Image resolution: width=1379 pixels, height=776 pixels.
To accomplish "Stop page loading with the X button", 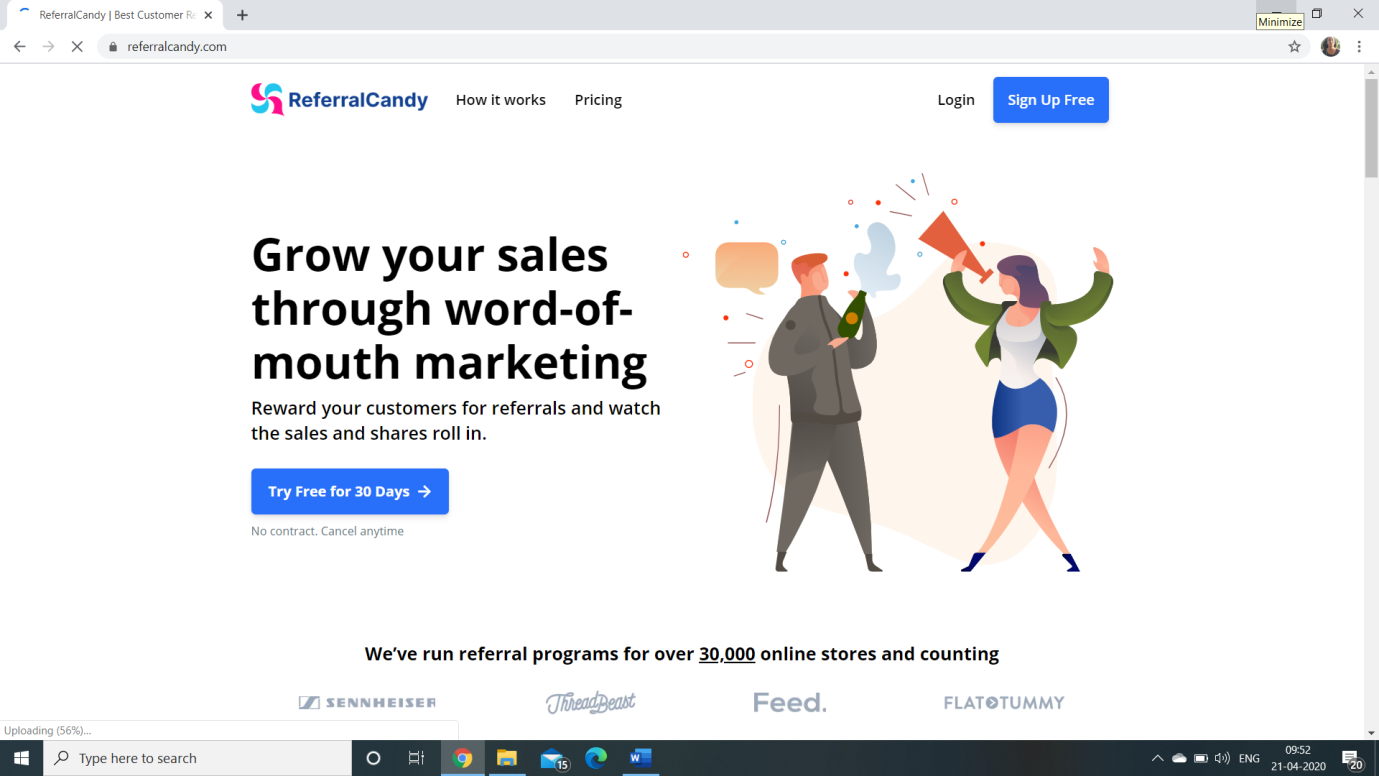I will (77, 46).
